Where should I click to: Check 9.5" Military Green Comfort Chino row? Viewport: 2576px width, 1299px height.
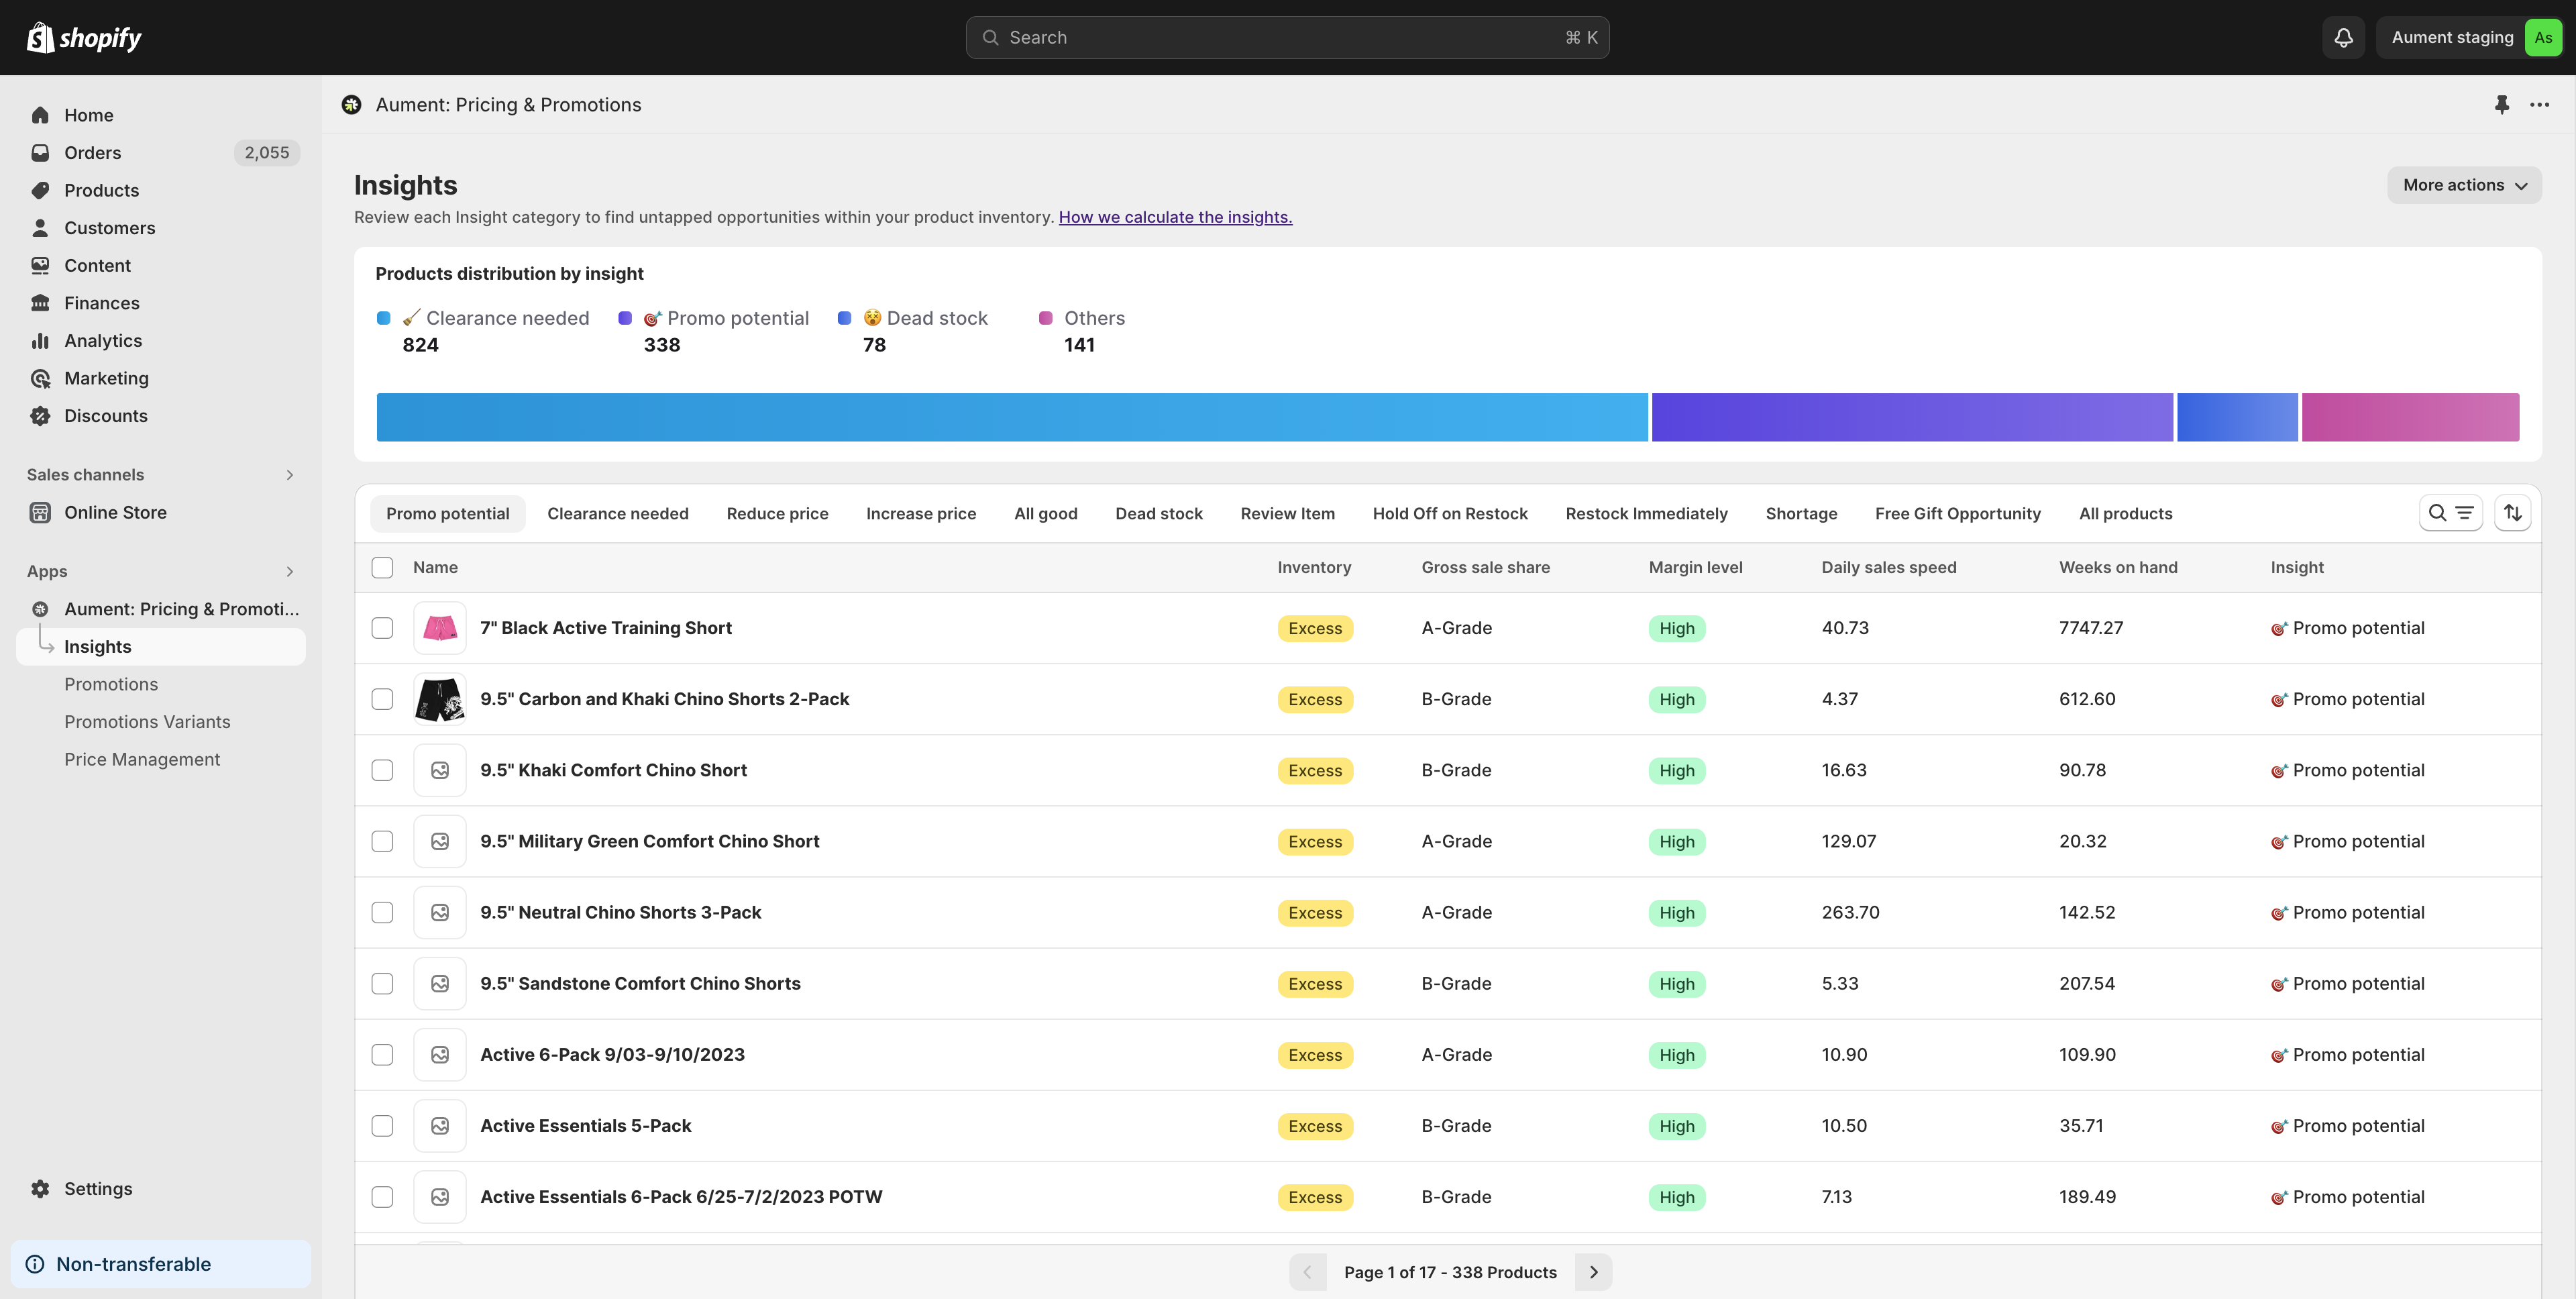(382, 841)
